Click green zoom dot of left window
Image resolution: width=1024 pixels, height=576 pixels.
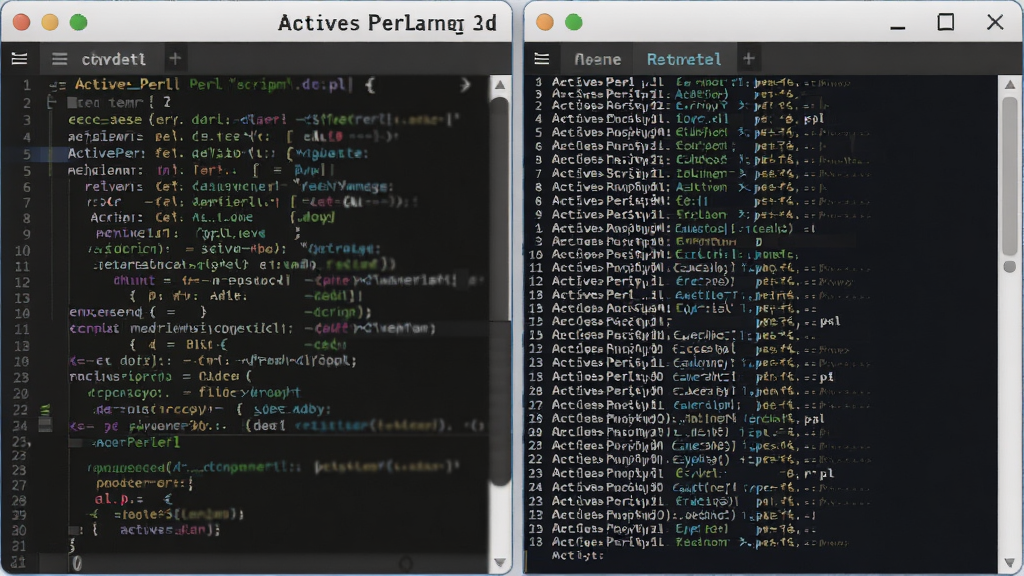[x=78, y=22]
